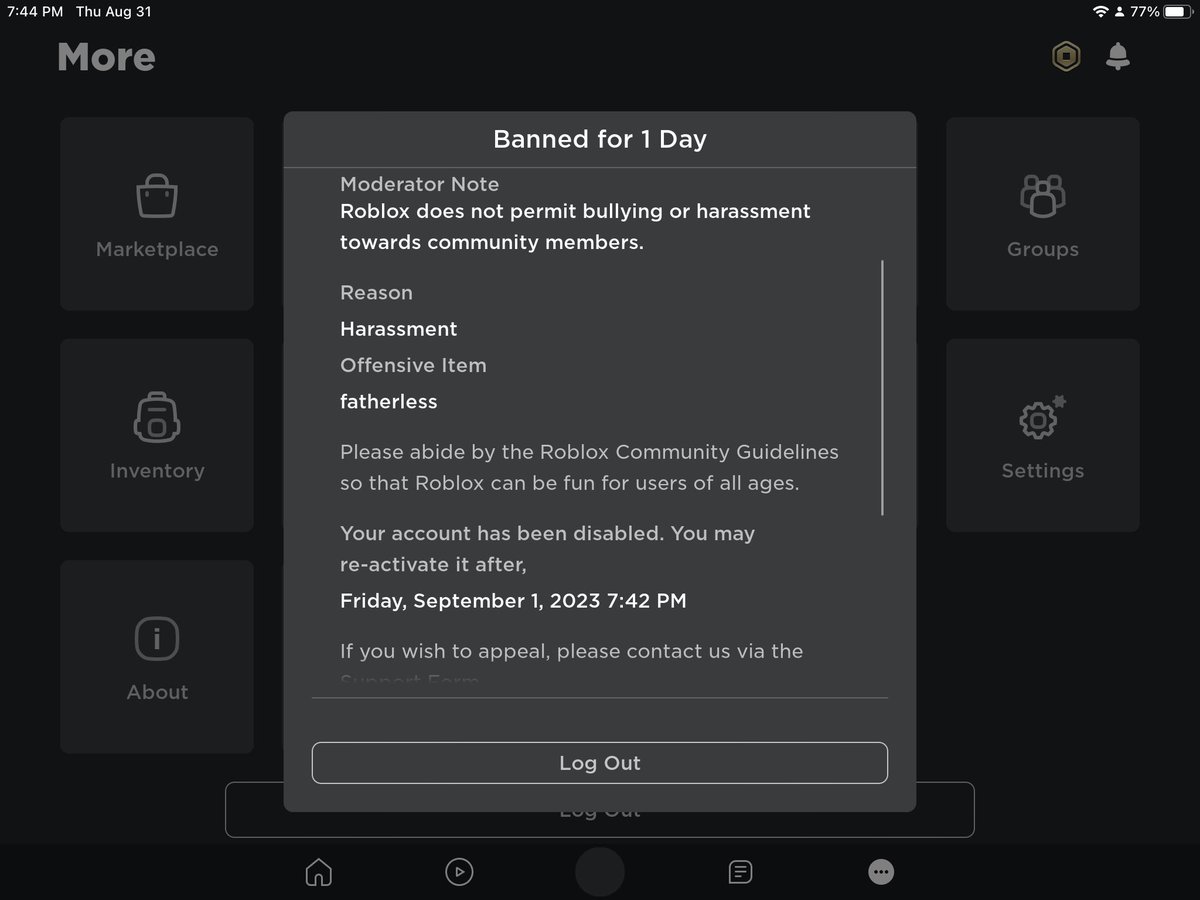This screenshot has height=900, width=1200.
Task: Open the Inventory backpack tile
Action: (x=157, y=435)
